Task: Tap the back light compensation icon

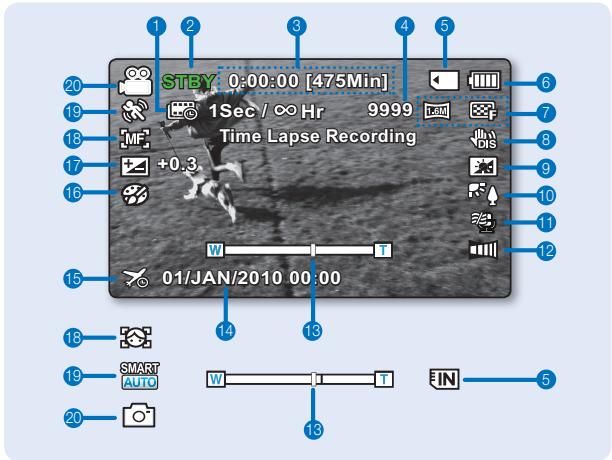Action: pyautogui.click(x=483, y=167)
